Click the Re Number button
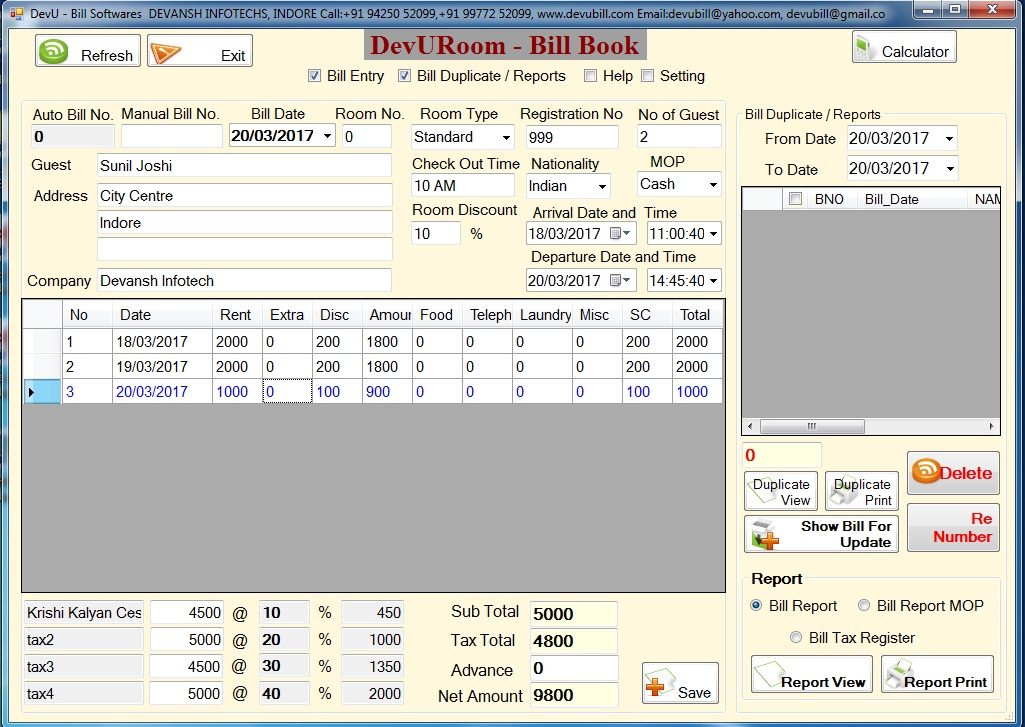Image resolution: width=1025 pixels, height=727 pixels. point(952,527)
